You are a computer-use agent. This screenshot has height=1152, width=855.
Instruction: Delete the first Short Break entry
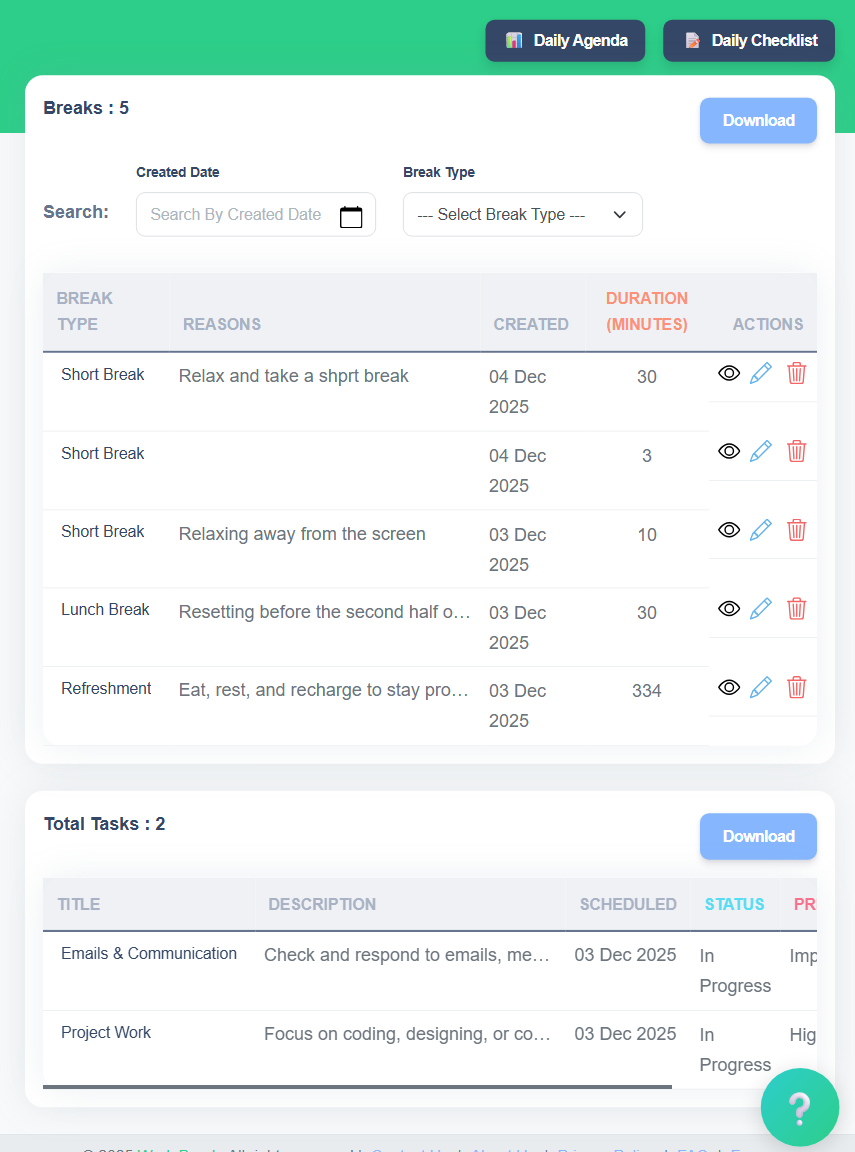(796, 372)
